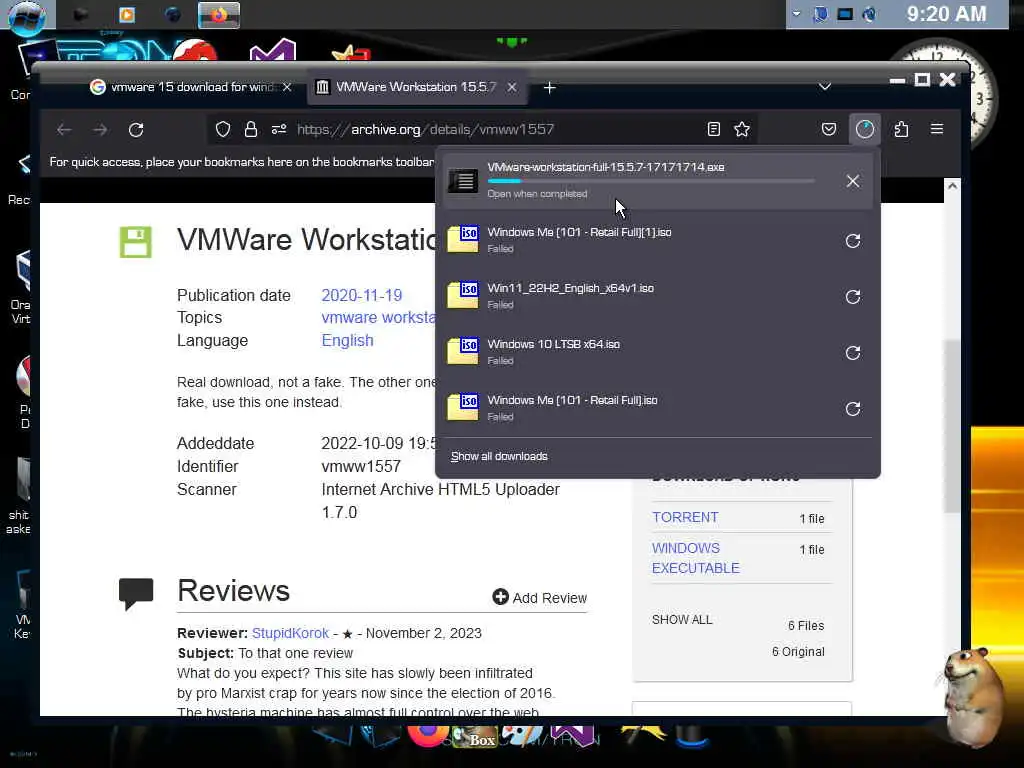Open new tab with plus button
This screenshot has height=768, width=1024.
(x=550, y=88)
